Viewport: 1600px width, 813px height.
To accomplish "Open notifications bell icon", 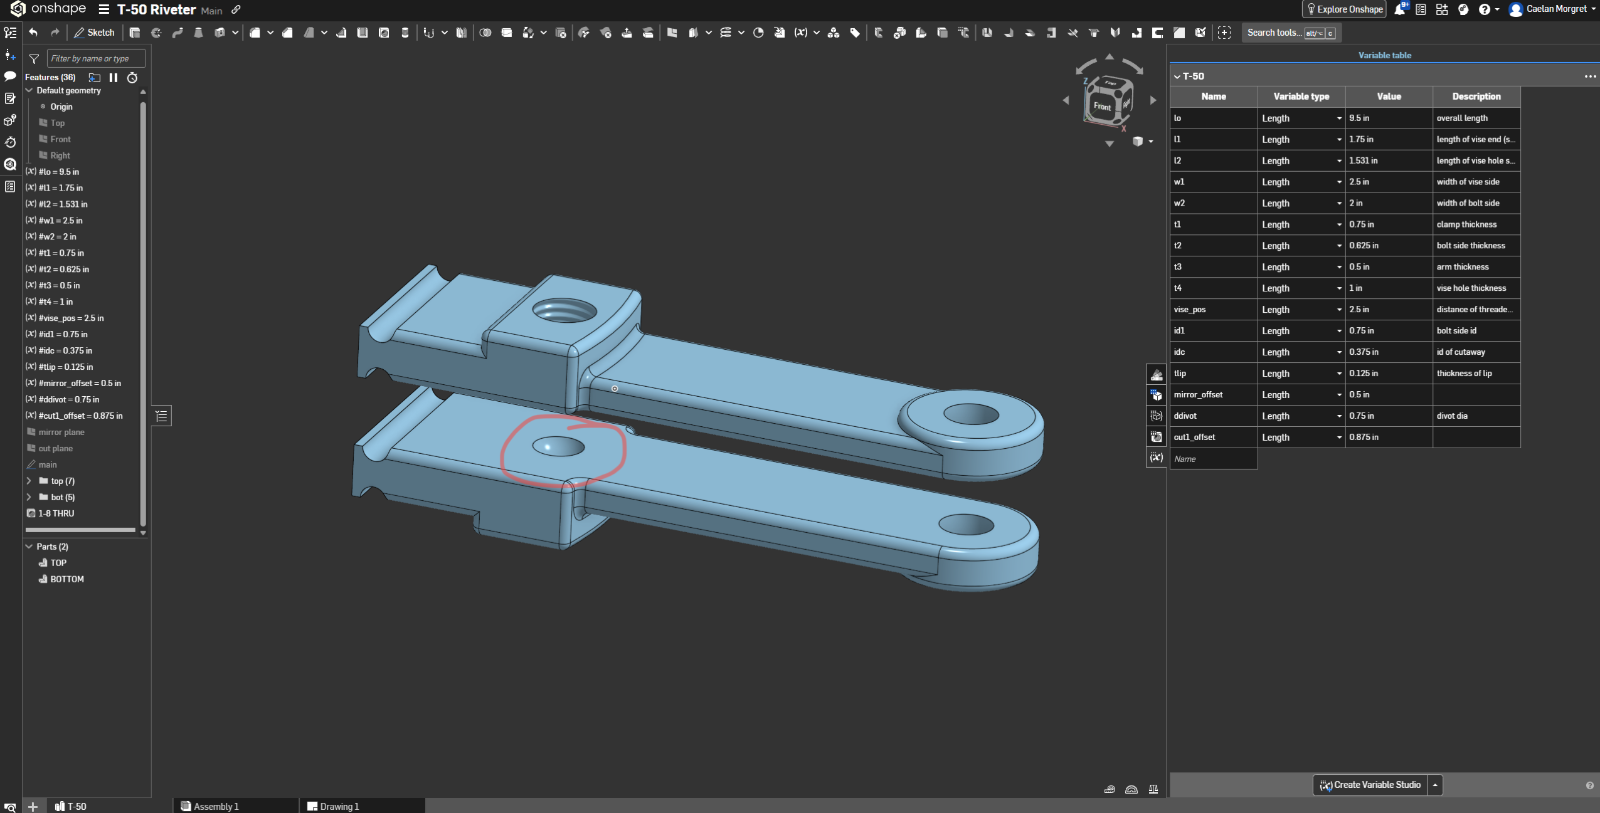I will click(x=1400, y=9).
